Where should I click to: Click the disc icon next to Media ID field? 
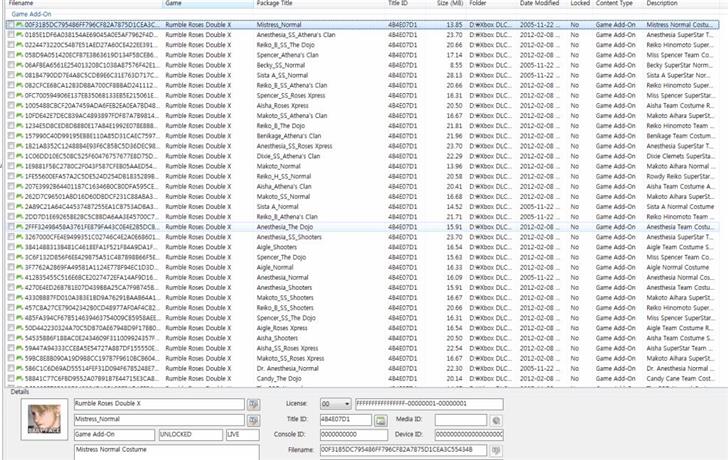pos(496,421)
